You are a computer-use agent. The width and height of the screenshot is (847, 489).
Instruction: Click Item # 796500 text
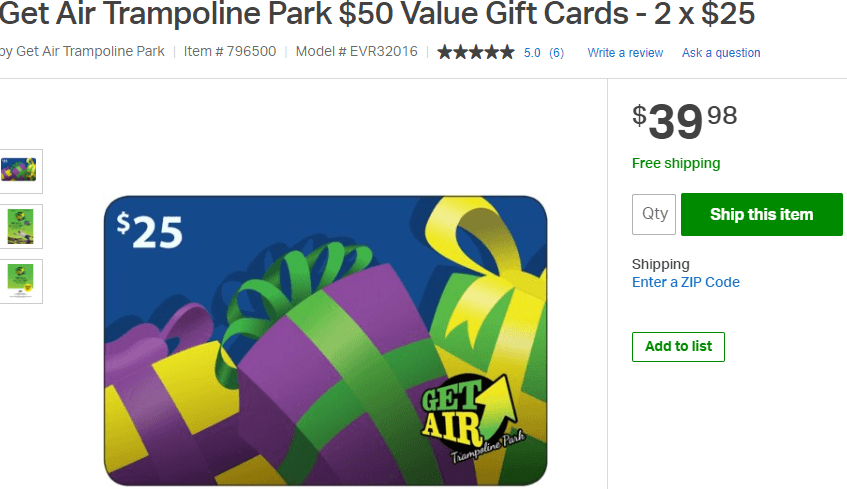pyautogui.click(x=230, y=51)
